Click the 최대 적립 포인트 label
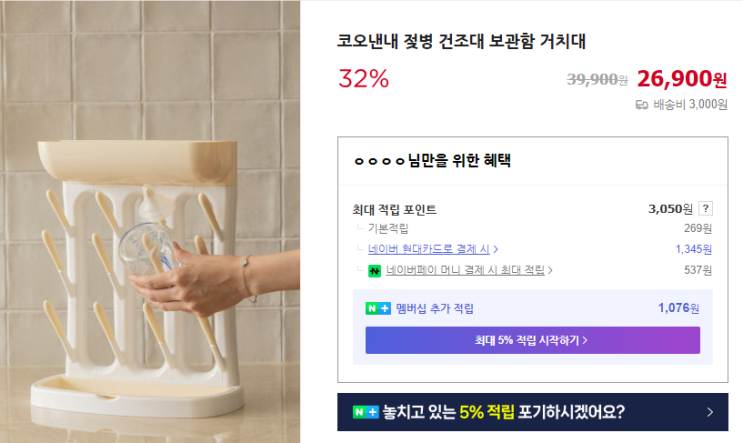The height and width of the screenshot is (443, 743). click(395, 210)
